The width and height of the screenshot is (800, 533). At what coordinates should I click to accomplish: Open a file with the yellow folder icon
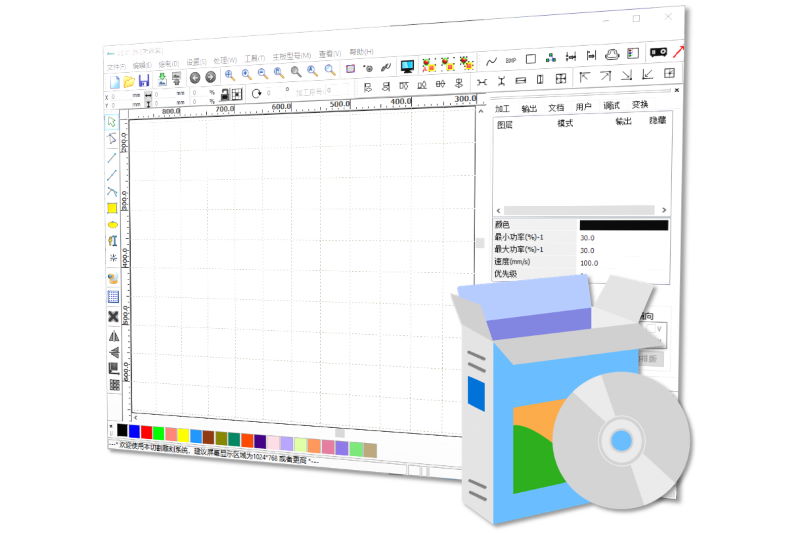(129, 81)
